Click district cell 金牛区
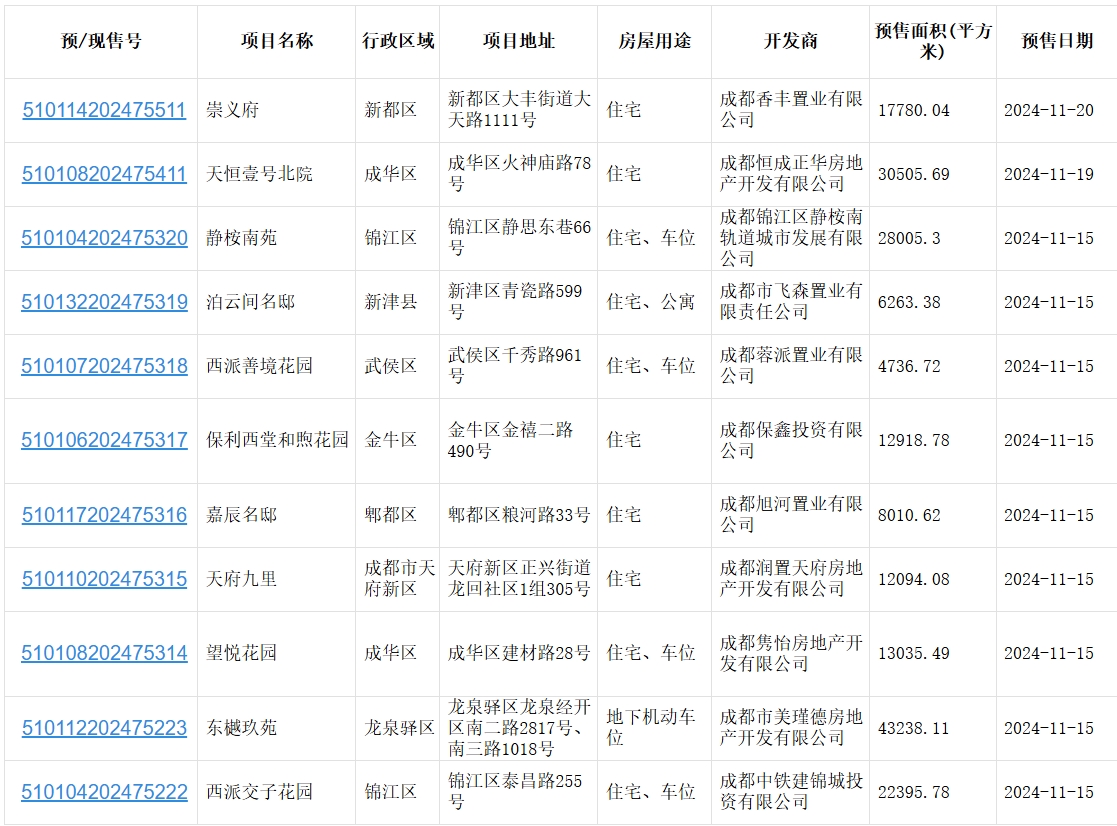 [390, 441]
